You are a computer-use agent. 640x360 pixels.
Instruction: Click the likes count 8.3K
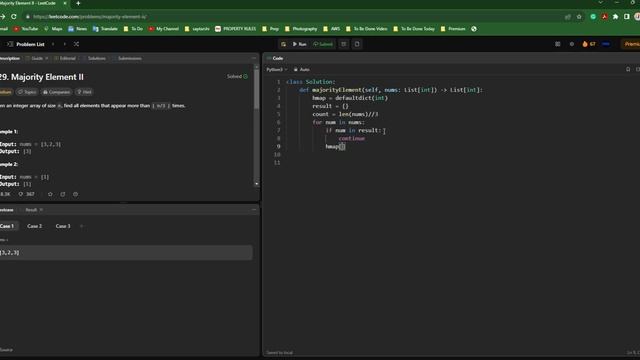[x=5, y=194]
